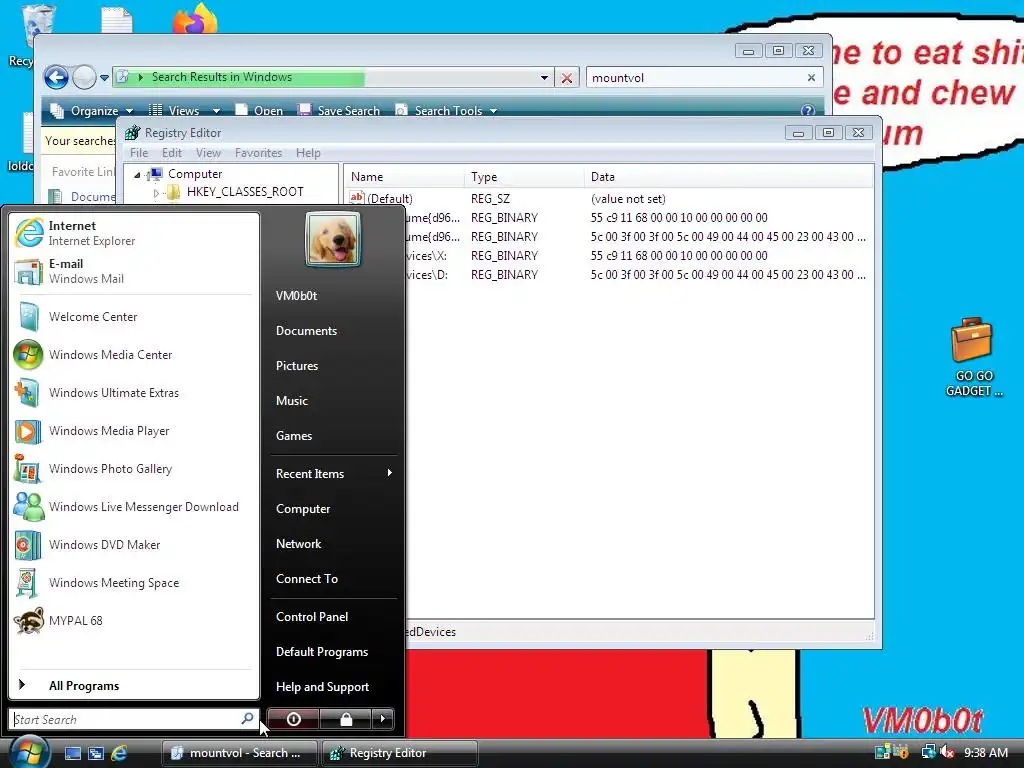Open Windows Ultimate Extras
The height and width of the screenshot is (768, 1024).
pos(134,392)
